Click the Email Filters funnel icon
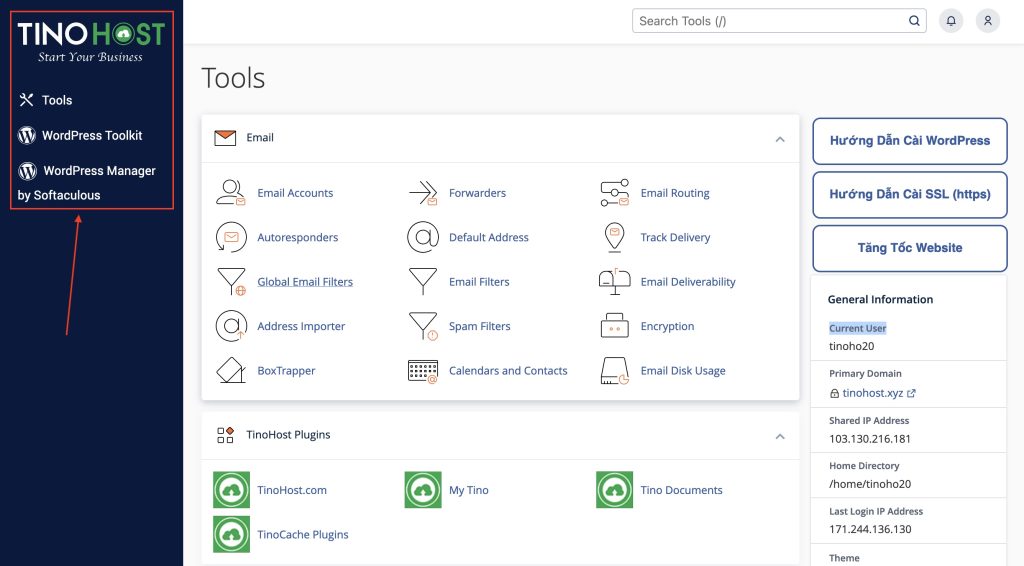Image resolution: width=1024 pixels, height=566 pixels. pos(423,281)
